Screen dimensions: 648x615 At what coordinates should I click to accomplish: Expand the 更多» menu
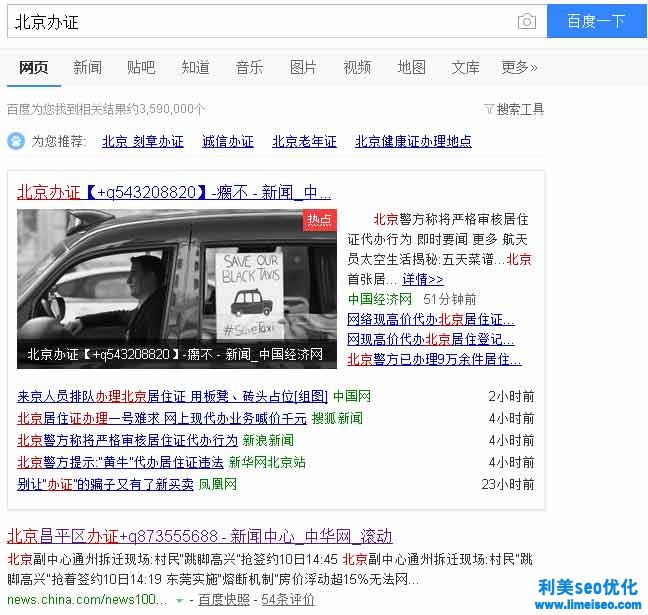[x=519, y=67]
